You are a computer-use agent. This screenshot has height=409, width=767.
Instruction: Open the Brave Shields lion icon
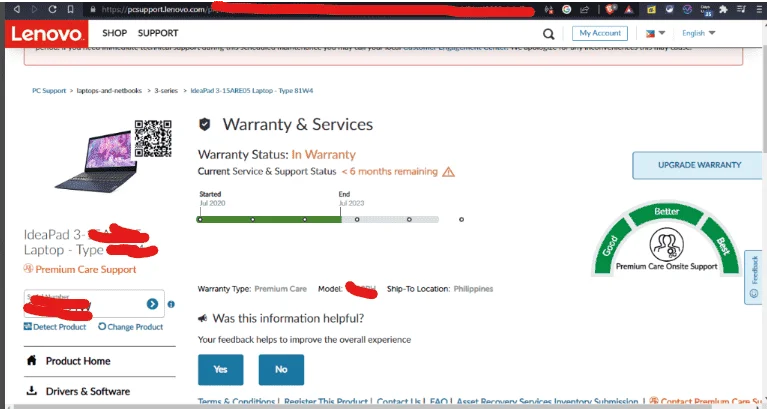[x=610, y=9]
